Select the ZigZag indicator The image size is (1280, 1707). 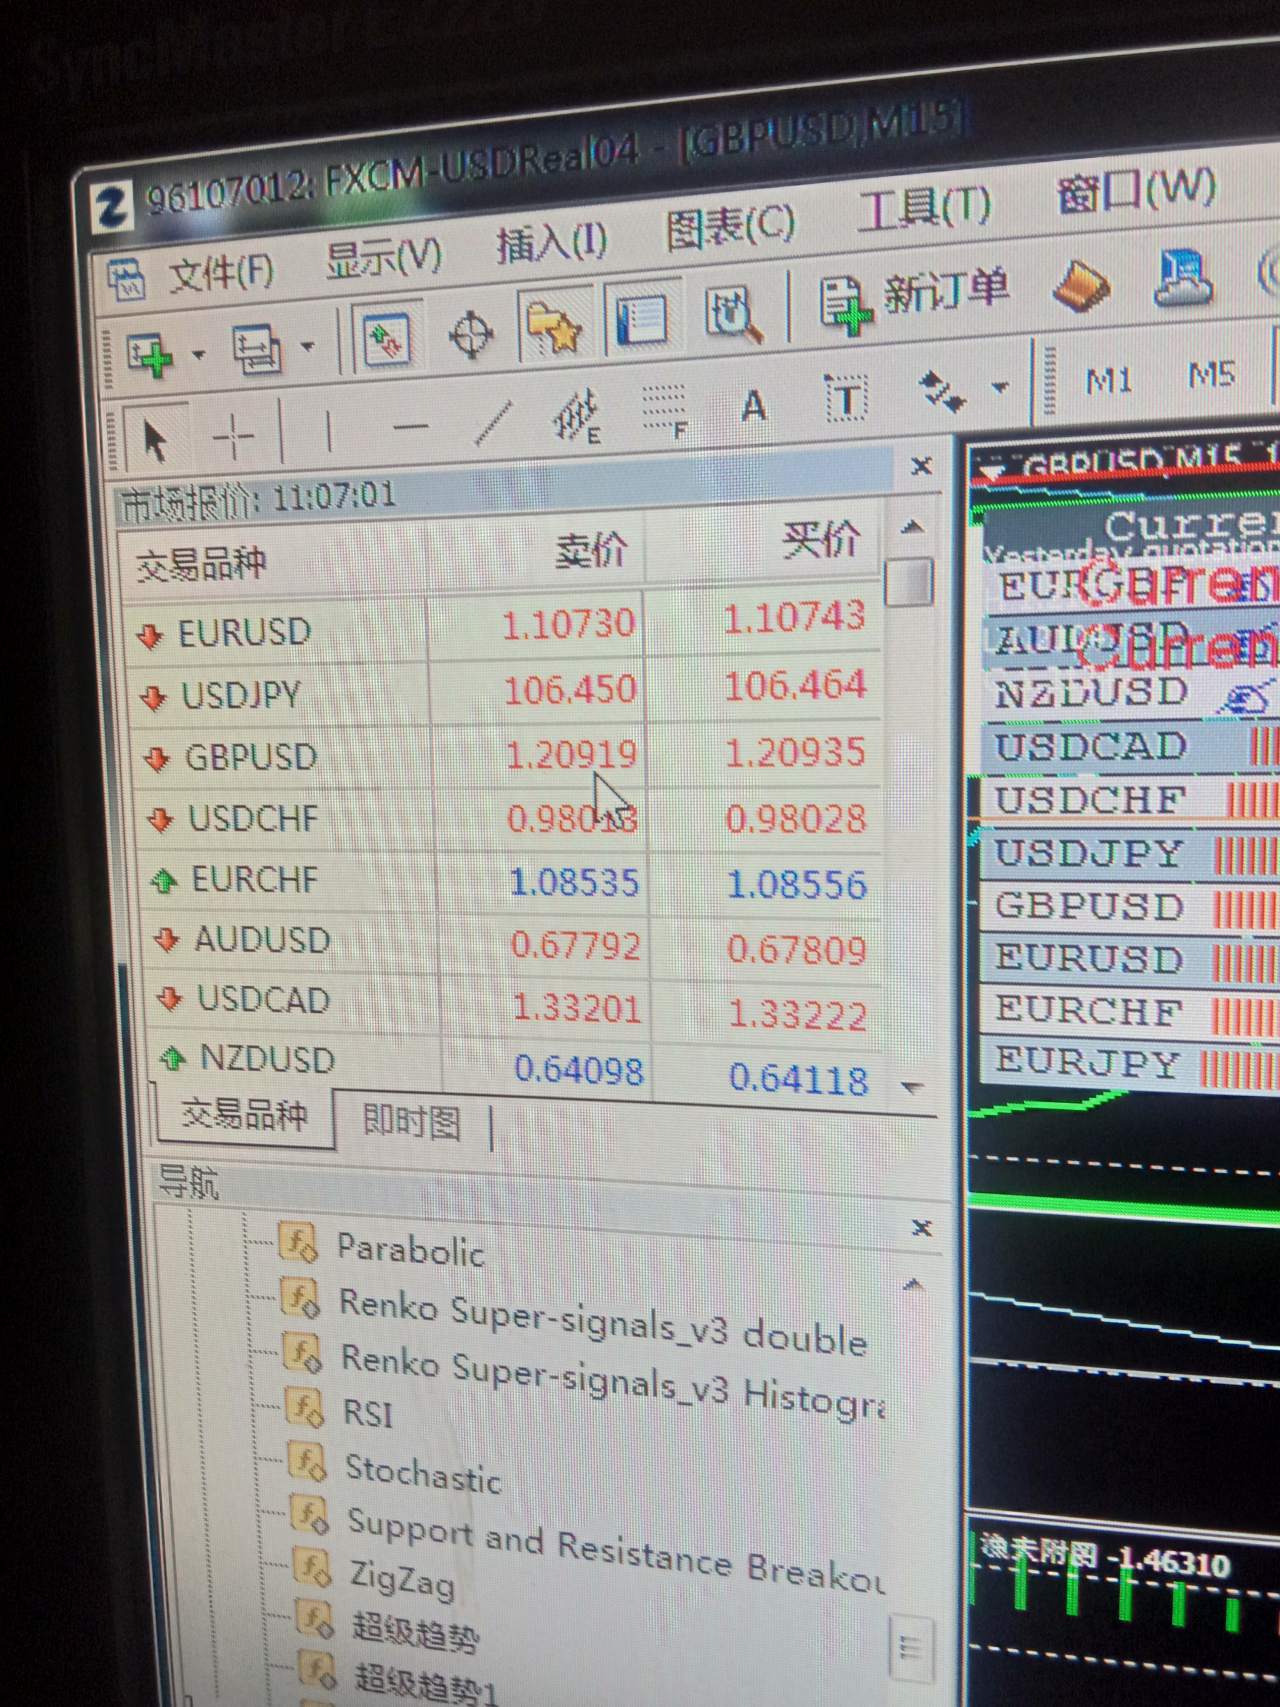tap(401, 1579)
